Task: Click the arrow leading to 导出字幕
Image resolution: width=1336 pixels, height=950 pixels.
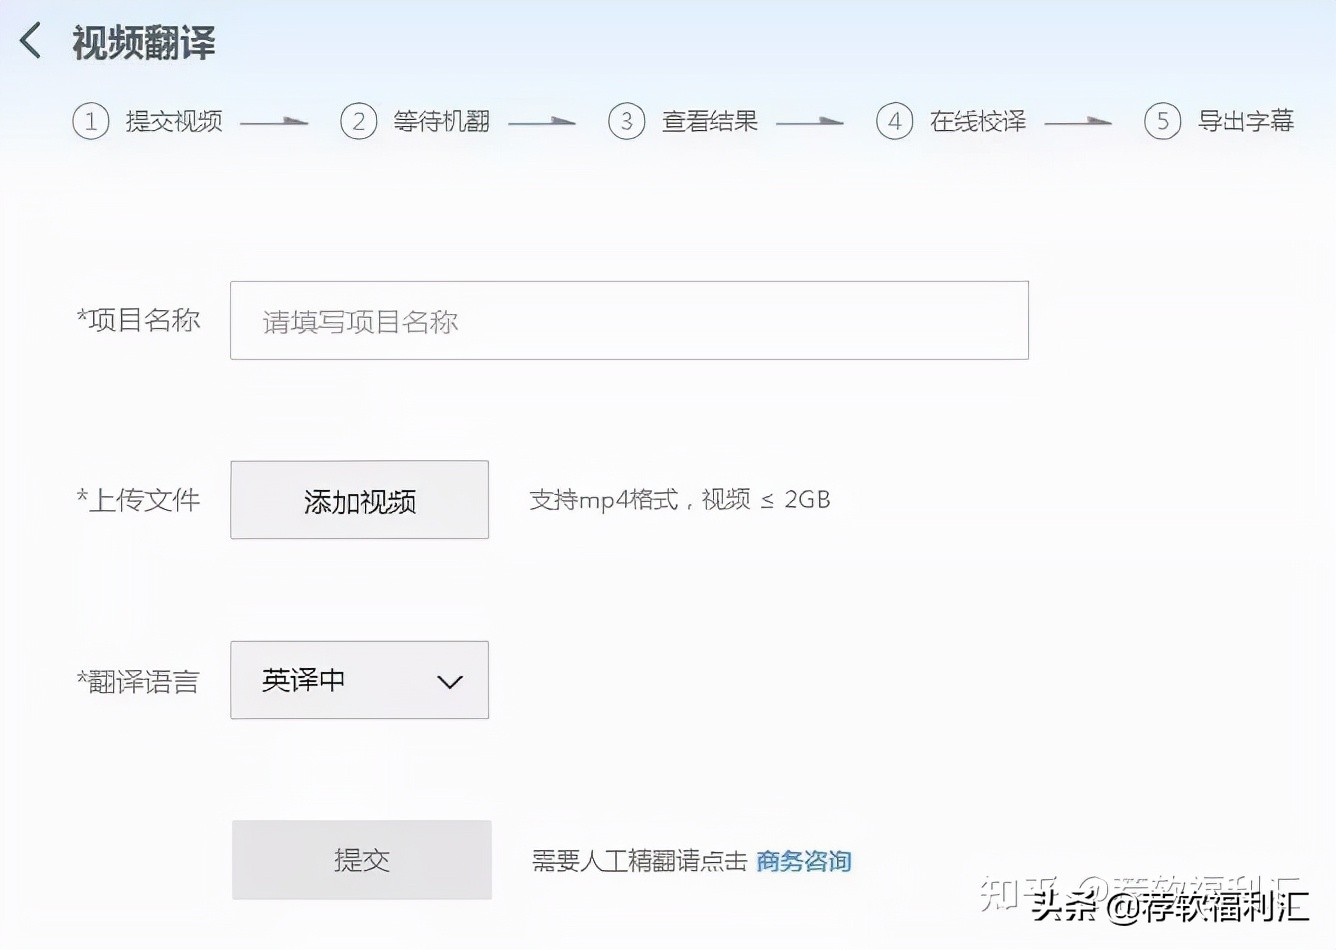Action: (x=1077, y=122)
